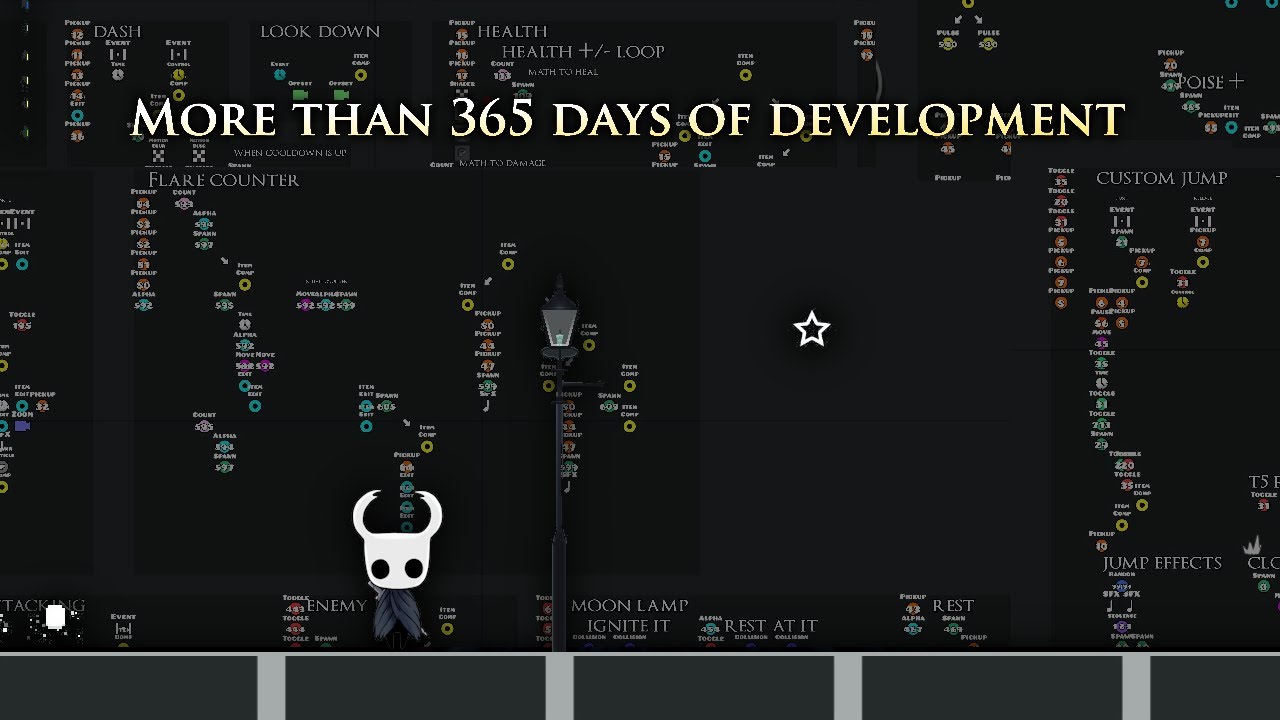
Task: Select the Shader checkered trigger in Health group
Action: click(462, 96)
